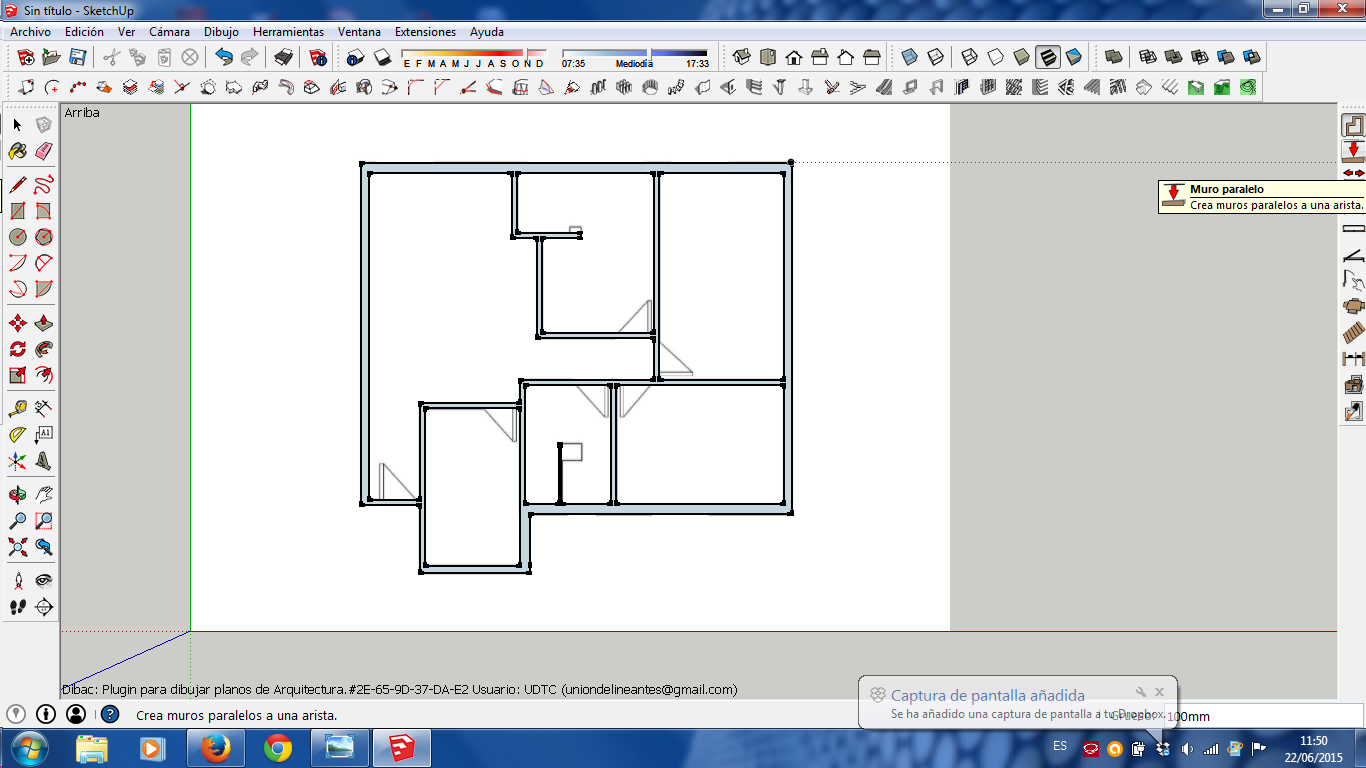The image size is (1366, 768).
Task: Click the Dibac parallel wall tool
Action: pos(1353,151)
